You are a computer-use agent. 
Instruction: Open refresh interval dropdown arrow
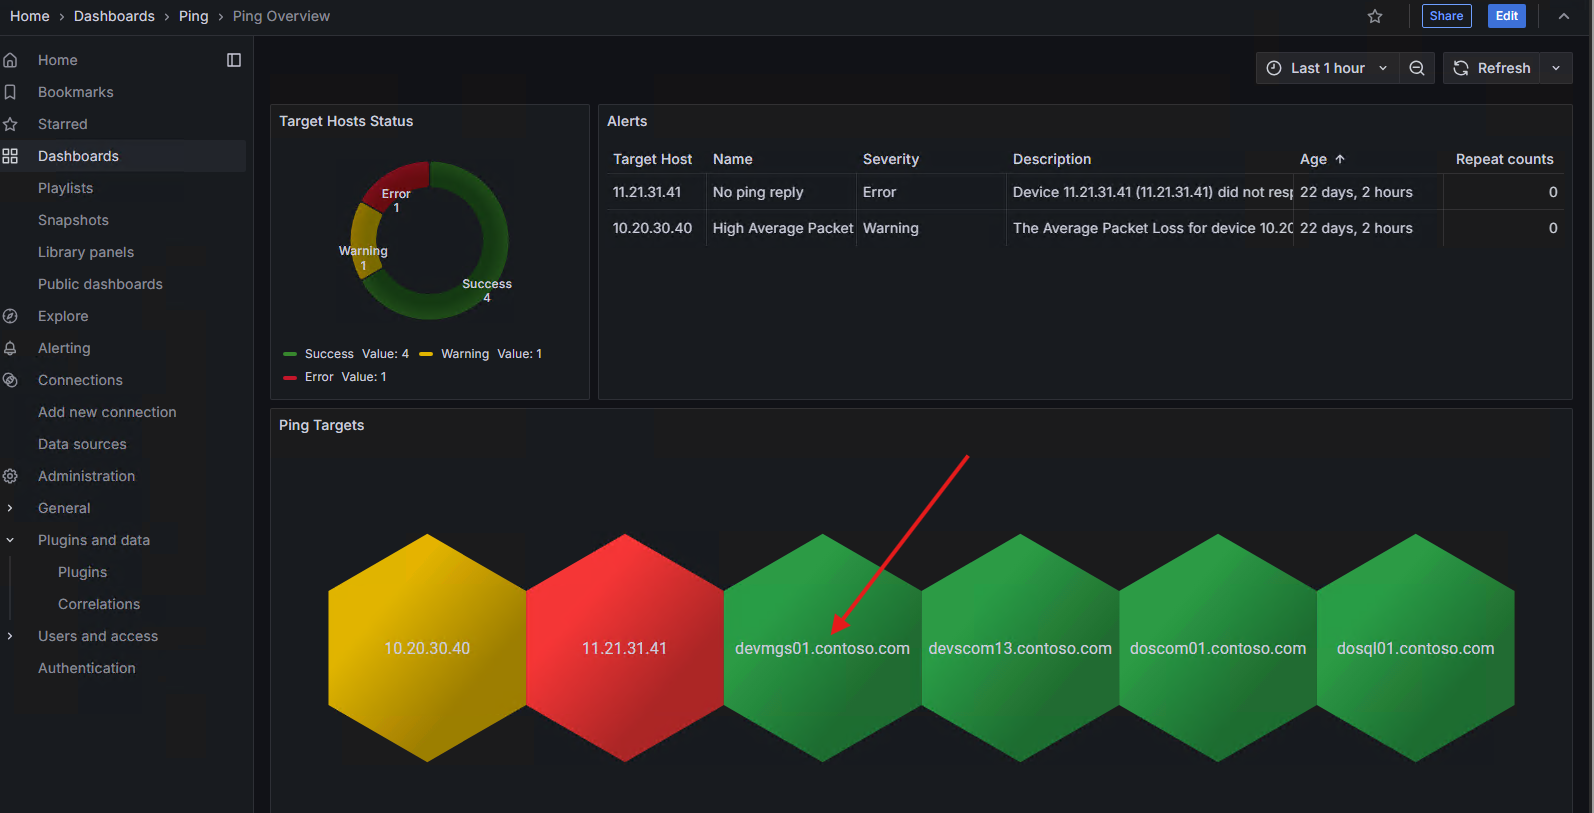click(x=1556, y=68)
